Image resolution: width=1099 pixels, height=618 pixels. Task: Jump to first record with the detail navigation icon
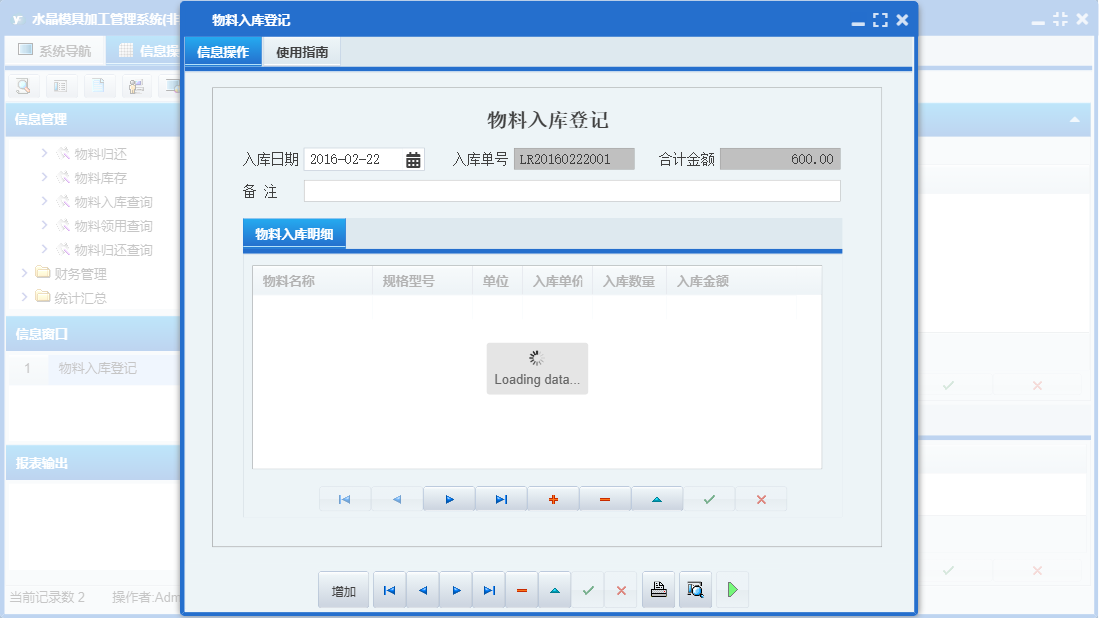[x=344, y=498]
